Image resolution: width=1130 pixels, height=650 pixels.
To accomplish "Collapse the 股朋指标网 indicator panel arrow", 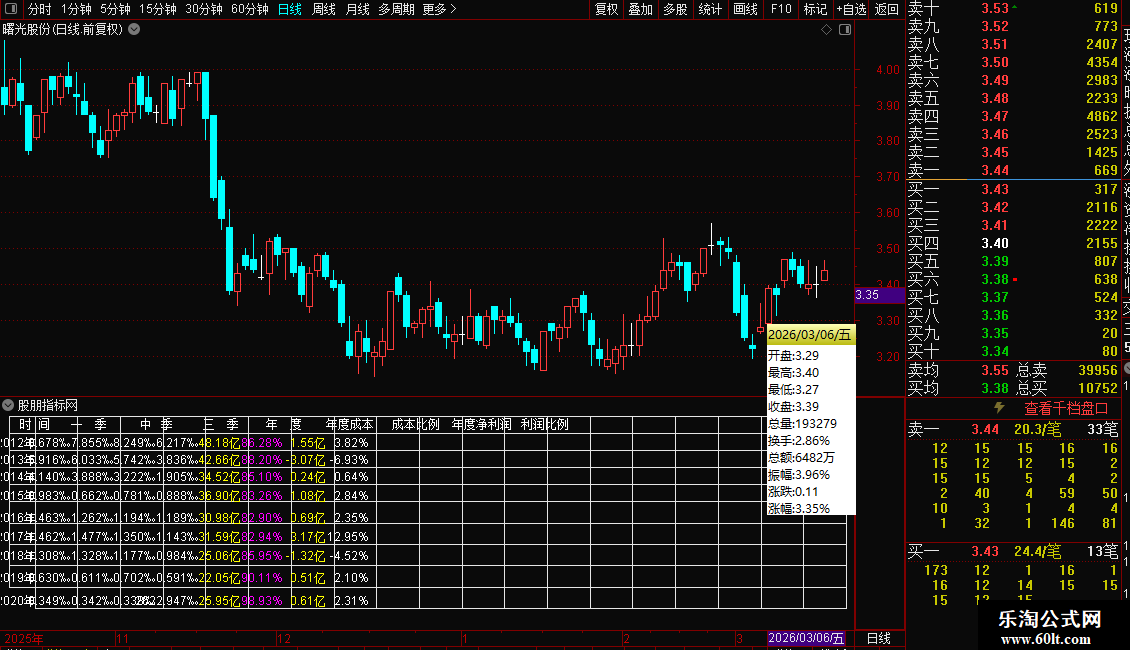I will click(8, 405).
